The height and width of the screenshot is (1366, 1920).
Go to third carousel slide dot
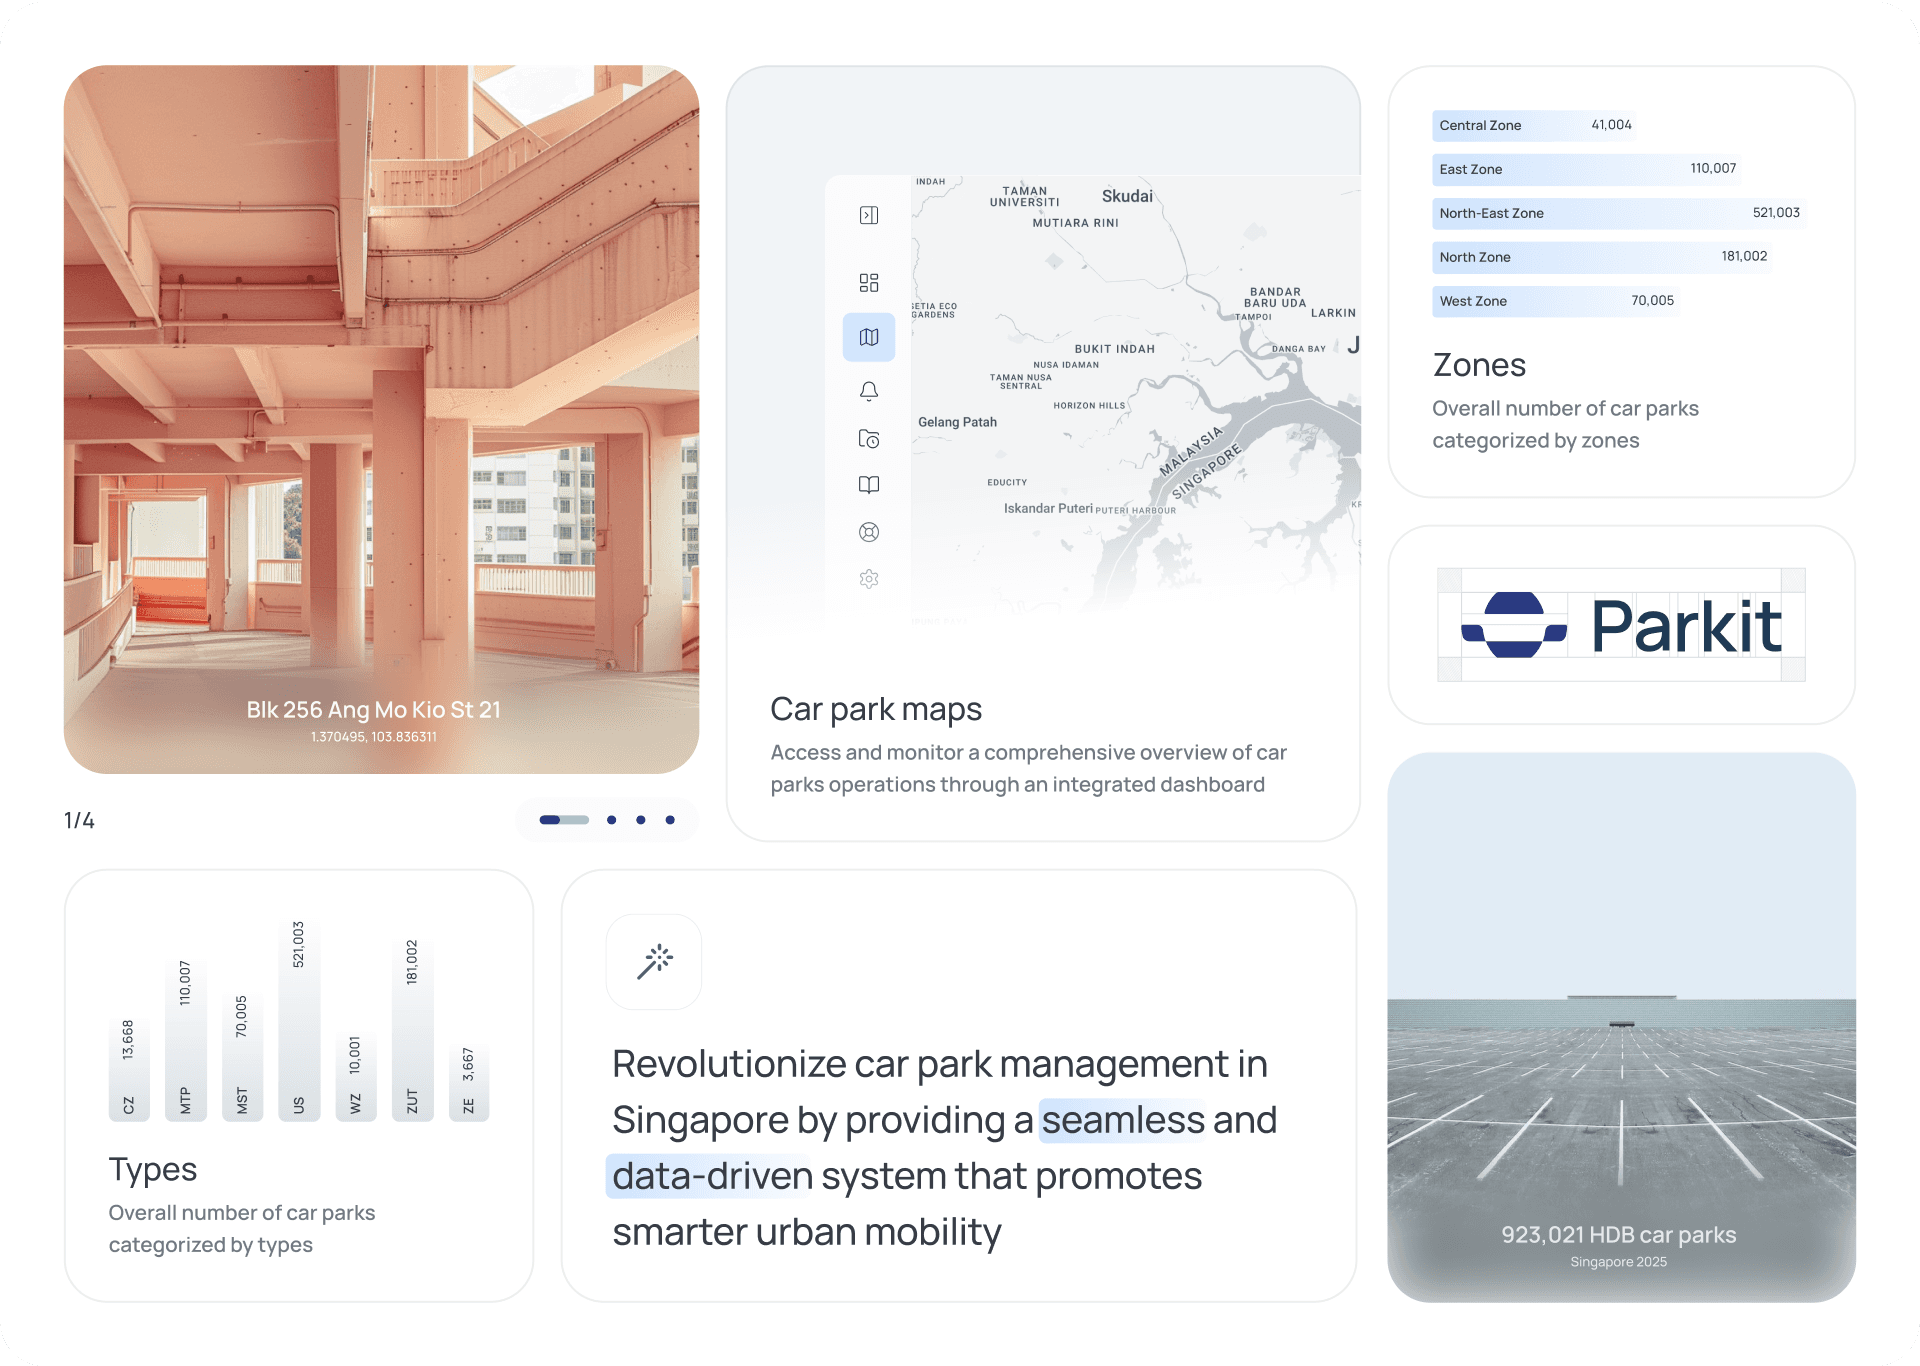(641, 820)
